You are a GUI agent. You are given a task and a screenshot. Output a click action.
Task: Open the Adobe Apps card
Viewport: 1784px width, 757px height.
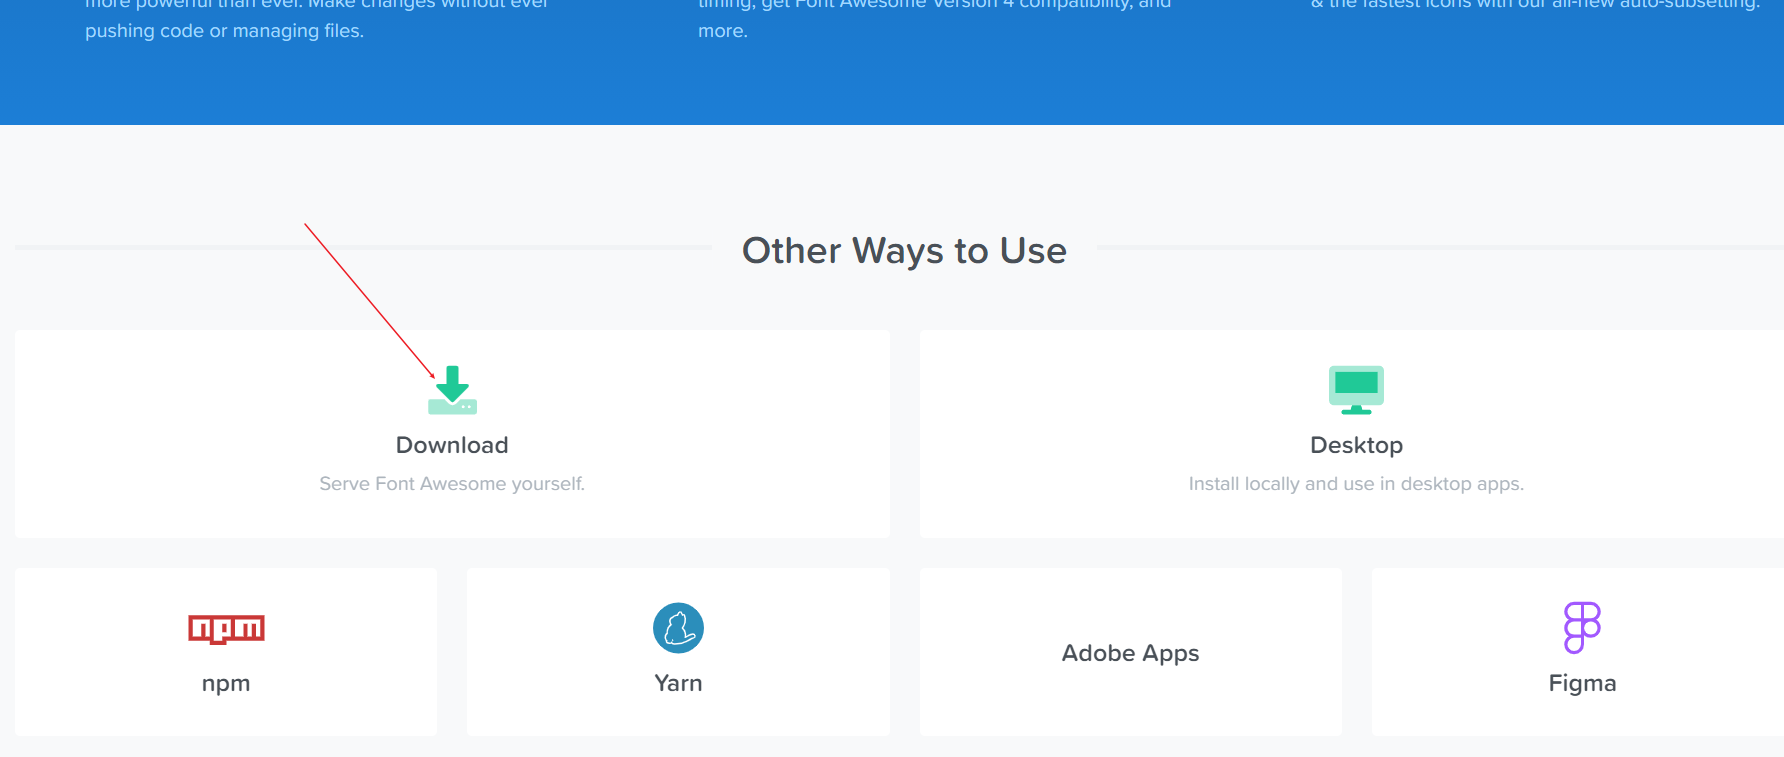(x=1130, y=653)
